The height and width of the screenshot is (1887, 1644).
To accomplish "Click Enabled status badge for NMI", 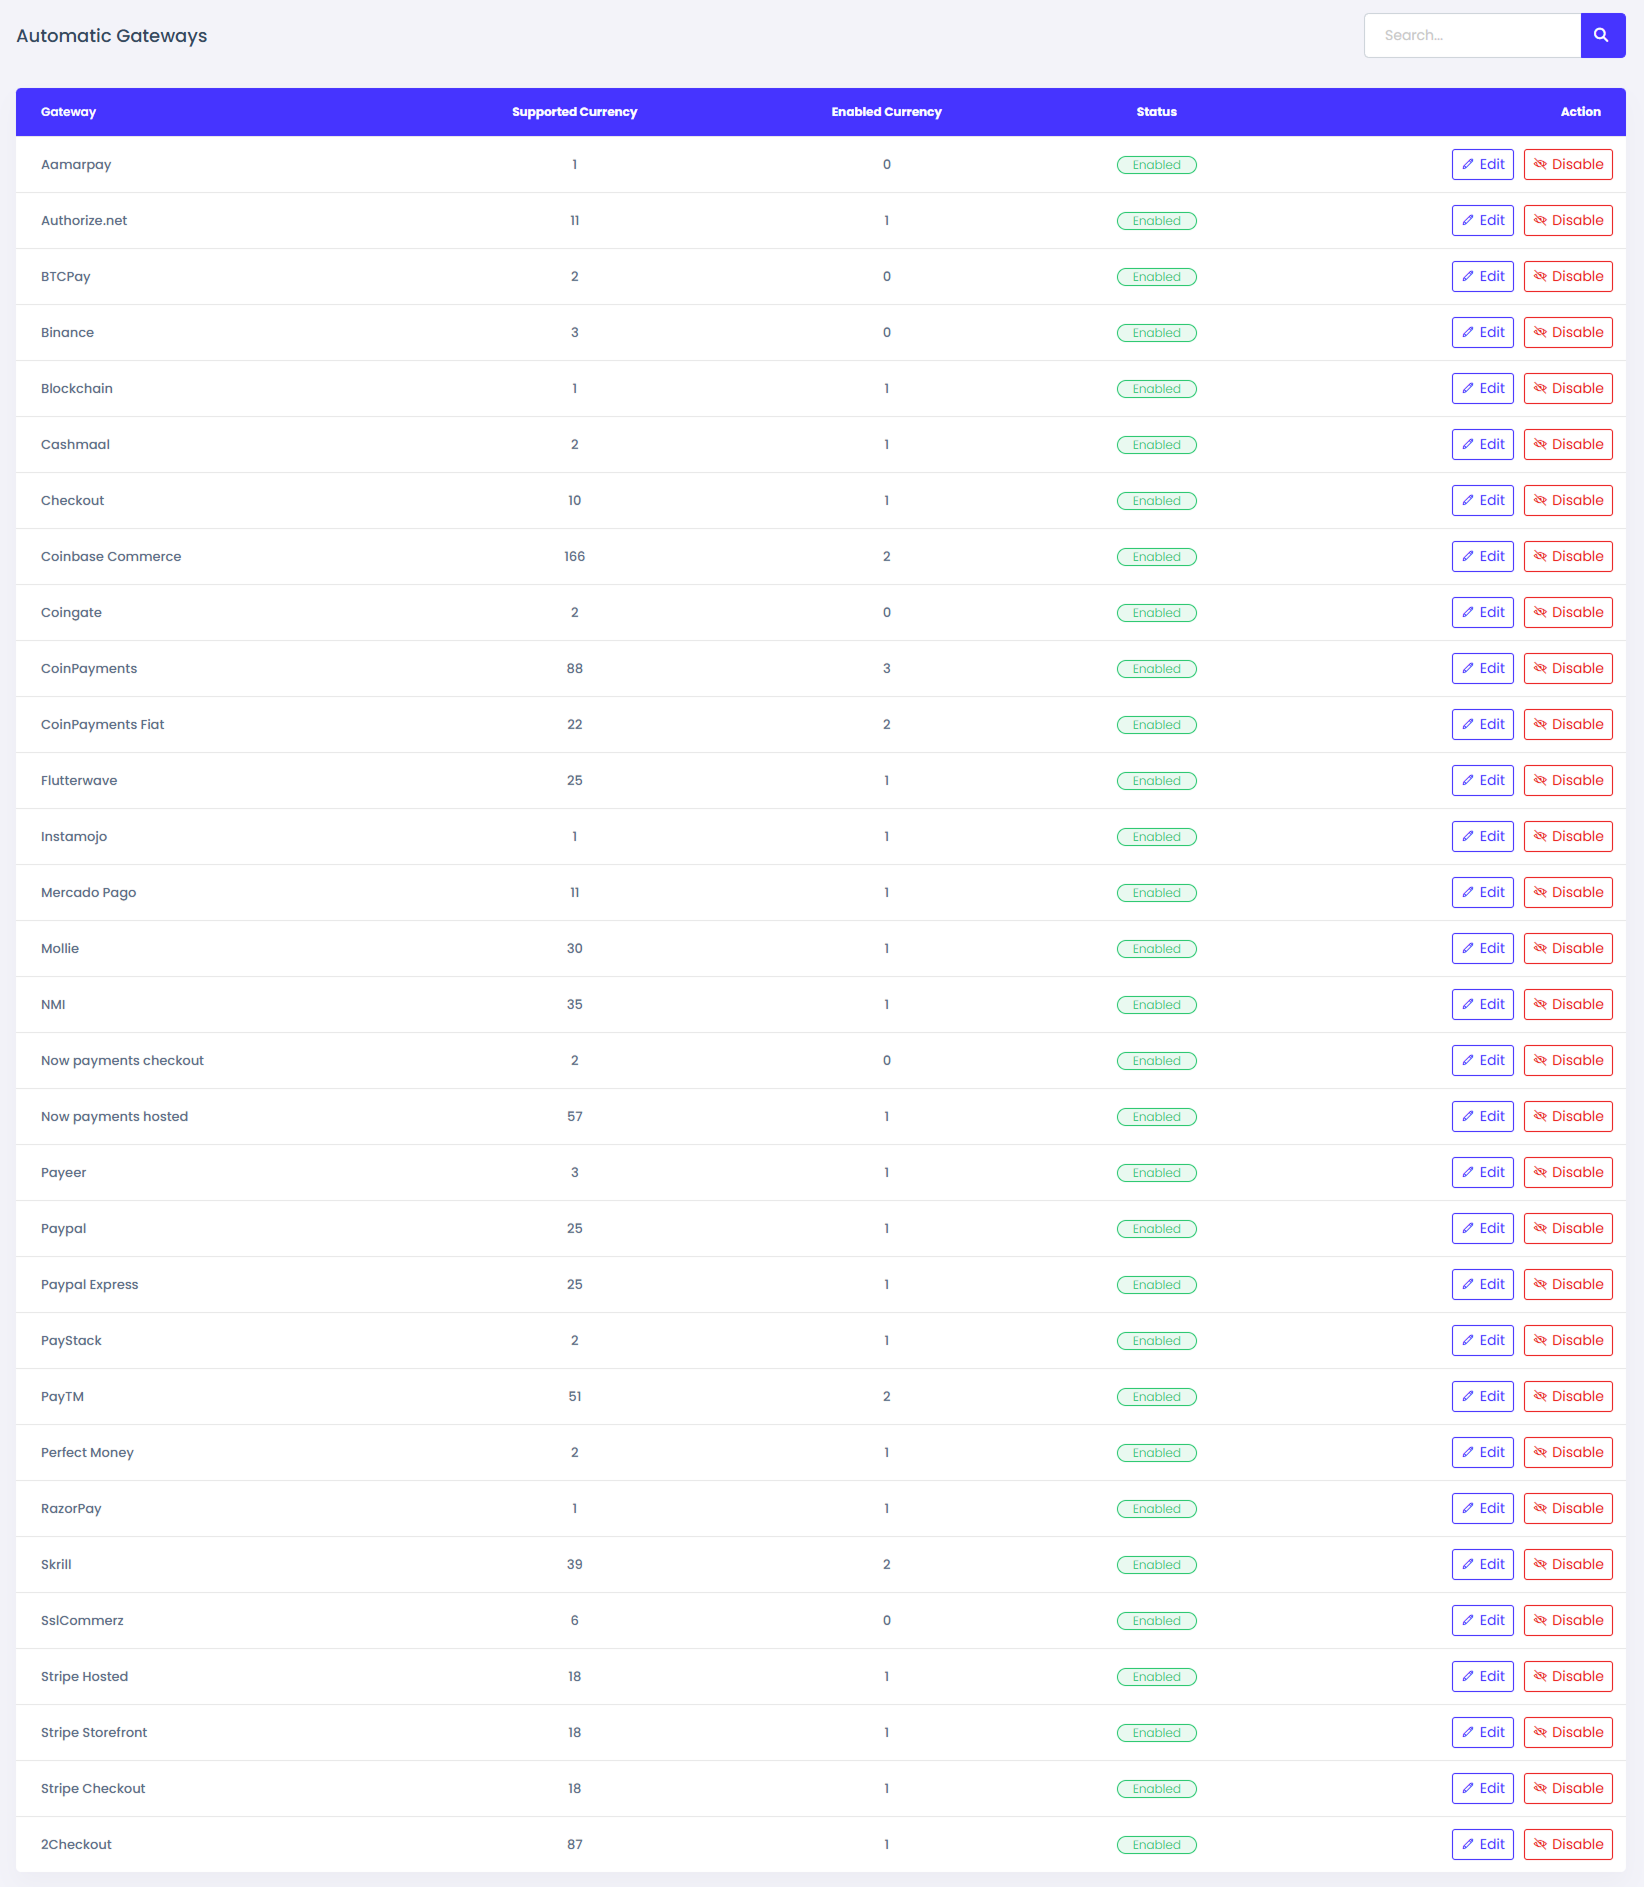I will pos(1156,1005).
